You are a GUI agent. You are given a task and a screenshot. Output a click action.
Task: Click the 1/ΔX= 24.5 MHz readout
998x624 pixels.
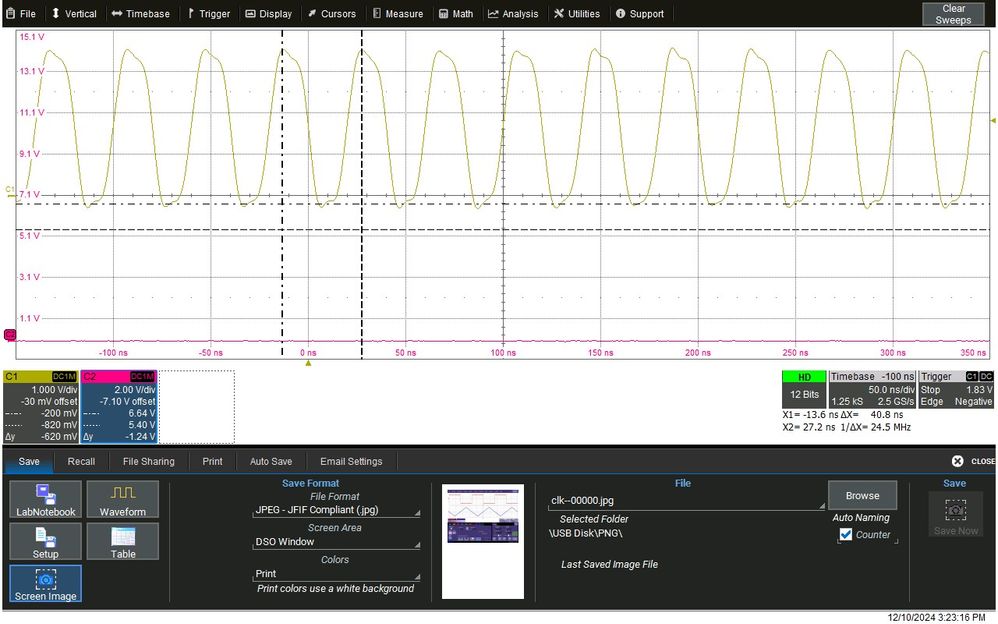pos(876,427)
